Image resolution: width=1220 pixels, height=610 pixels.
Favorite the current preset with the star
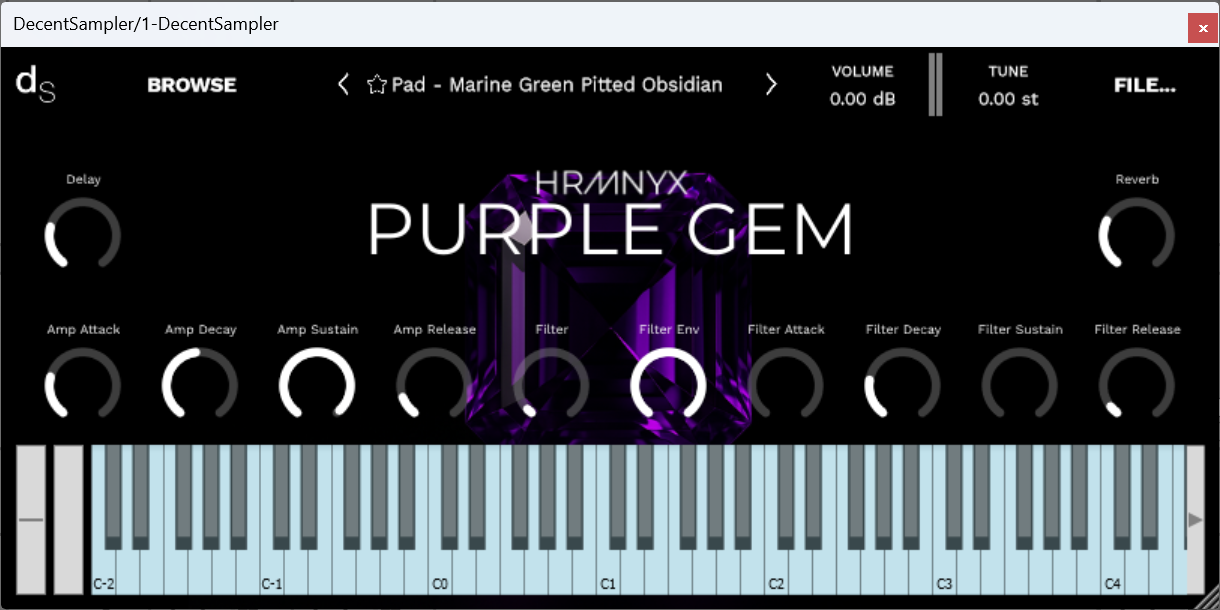click(x=376, y=84)
